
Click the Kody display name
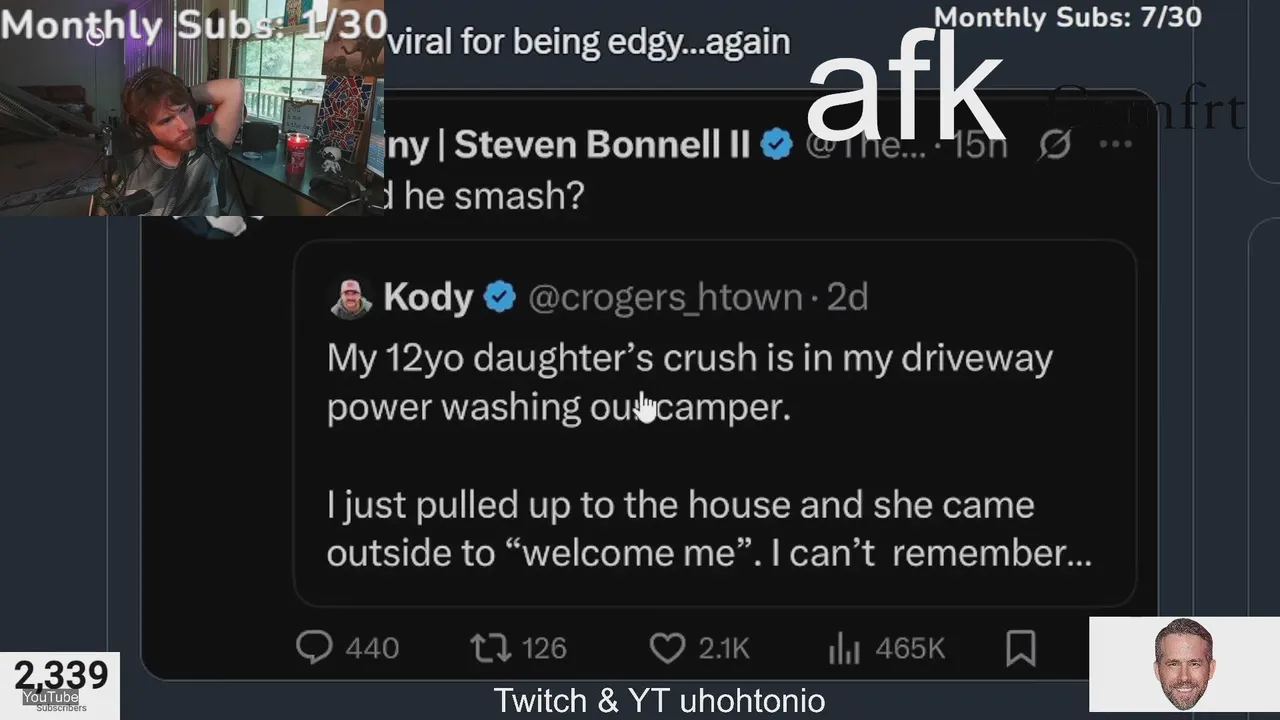pyautogui.click(x=428, y=297)
